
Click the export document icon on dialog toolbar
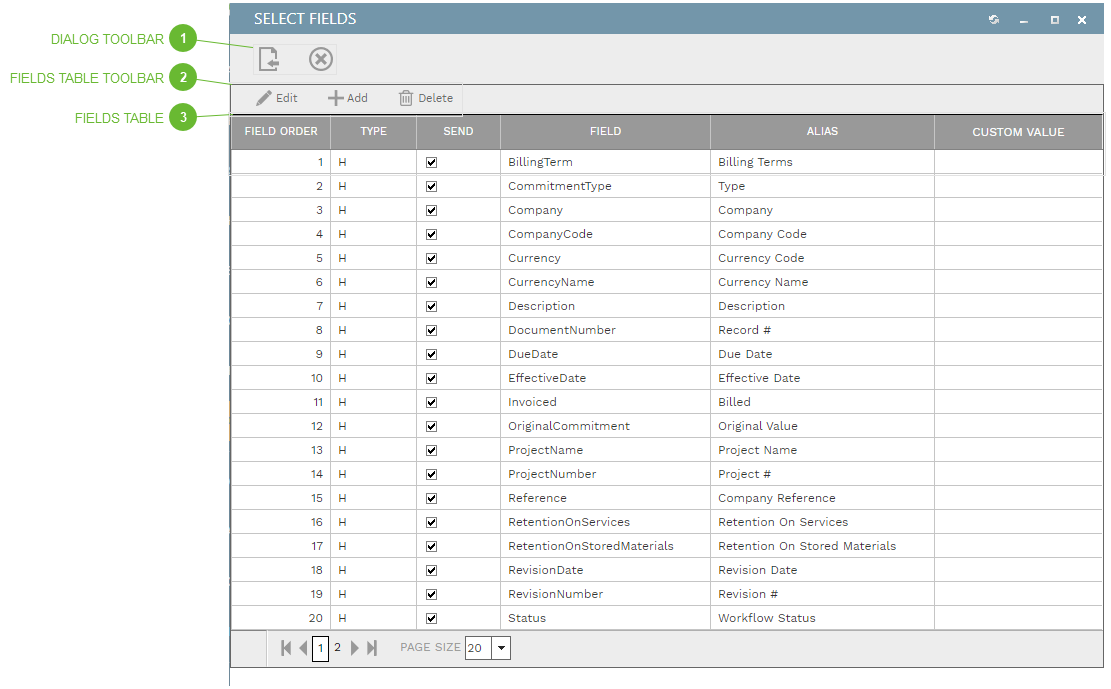[268, 59]
